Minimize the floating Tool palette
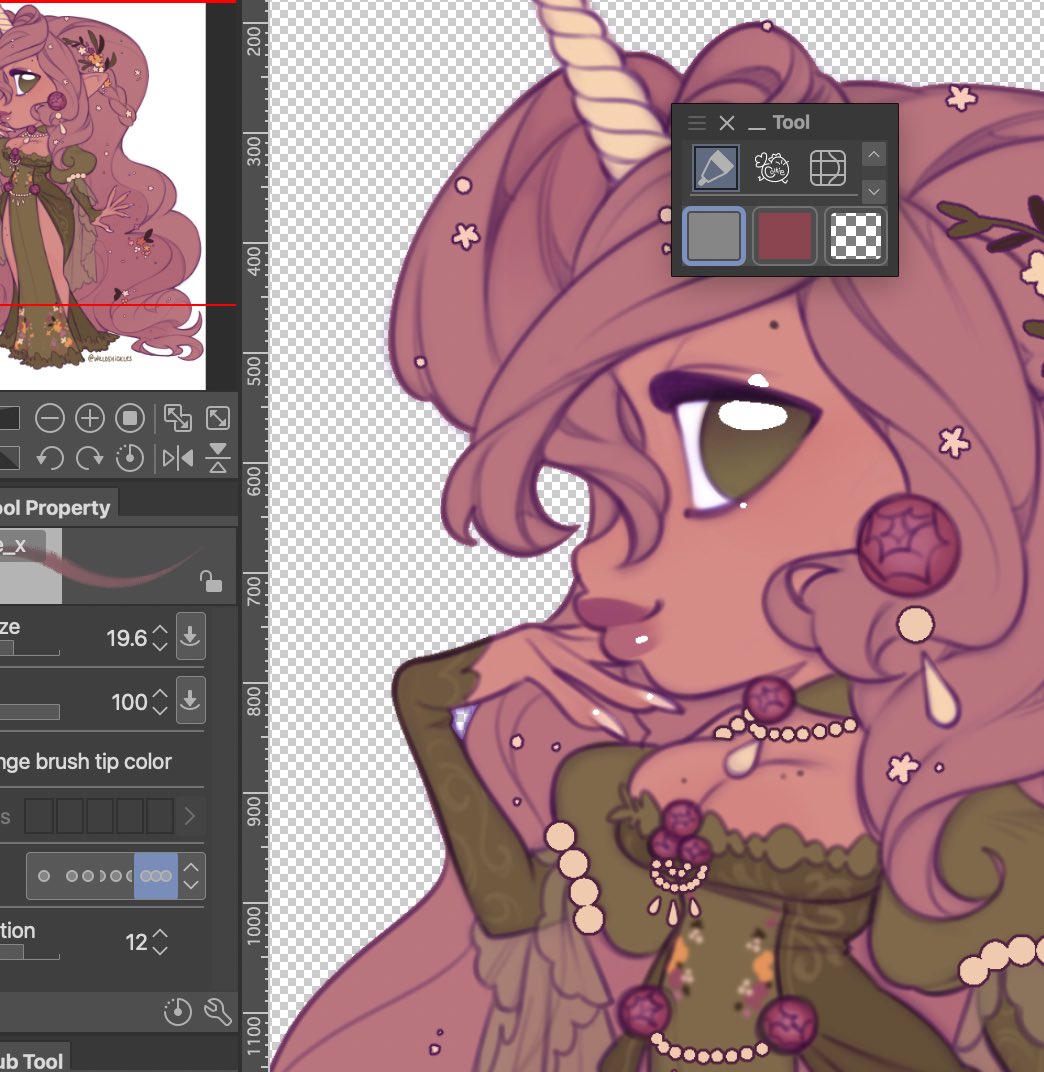The height and width of the screenshot is (1072, 1044). point(756,127)
